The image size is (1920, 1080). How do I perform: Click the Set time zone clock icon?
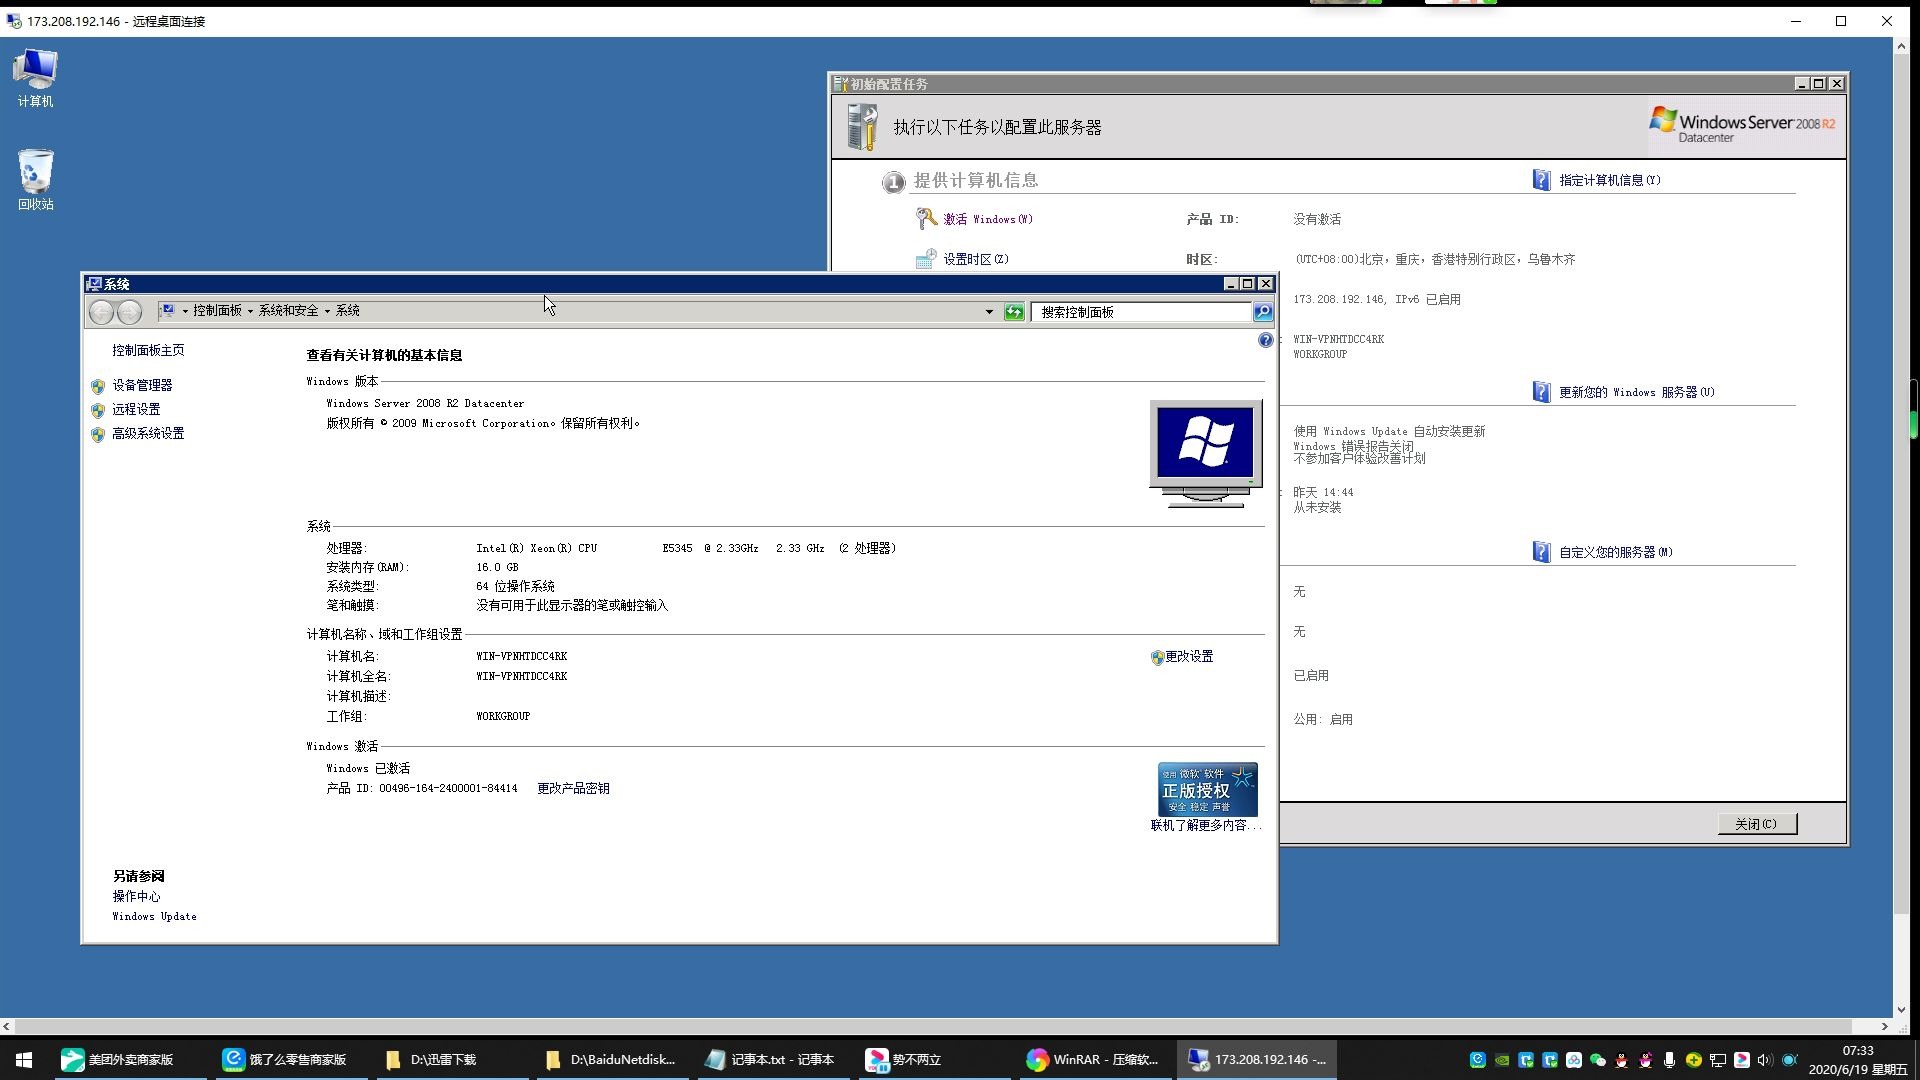coord(926,259)
